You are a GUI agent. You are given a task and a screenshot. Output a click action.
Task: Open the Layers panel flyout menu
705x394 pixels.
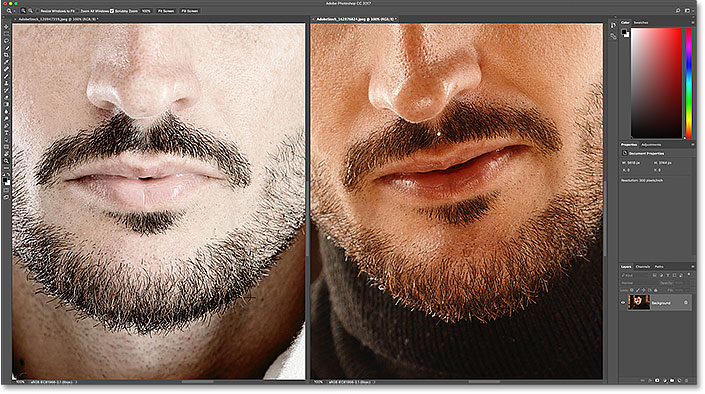[x=693, y=266]
